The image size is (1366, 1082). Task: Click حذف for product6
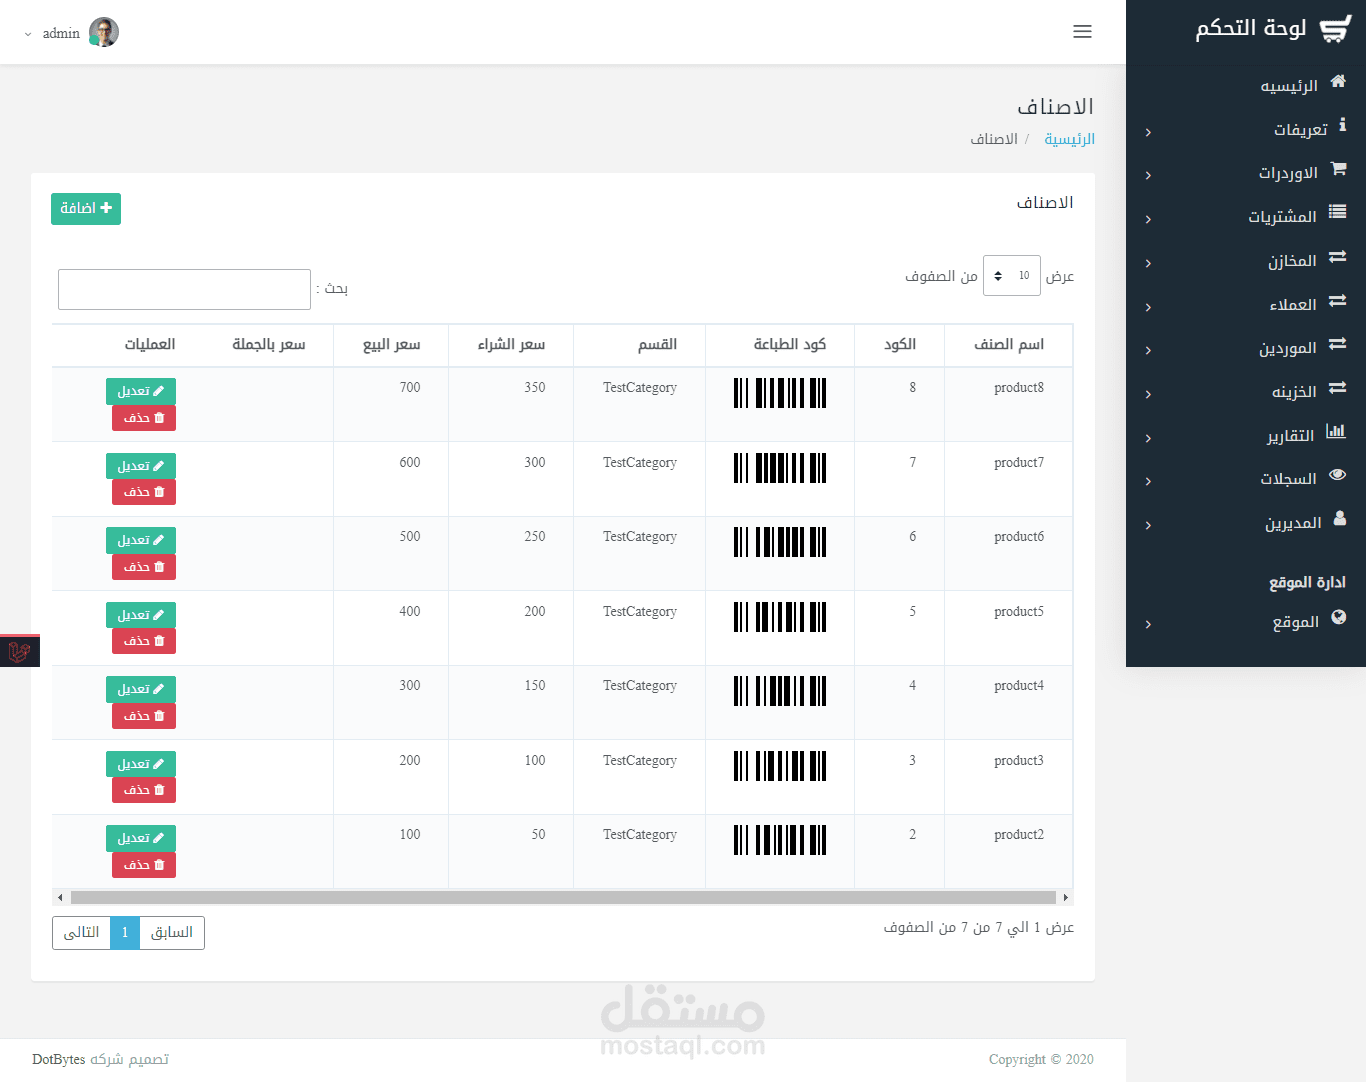(144, 567)
